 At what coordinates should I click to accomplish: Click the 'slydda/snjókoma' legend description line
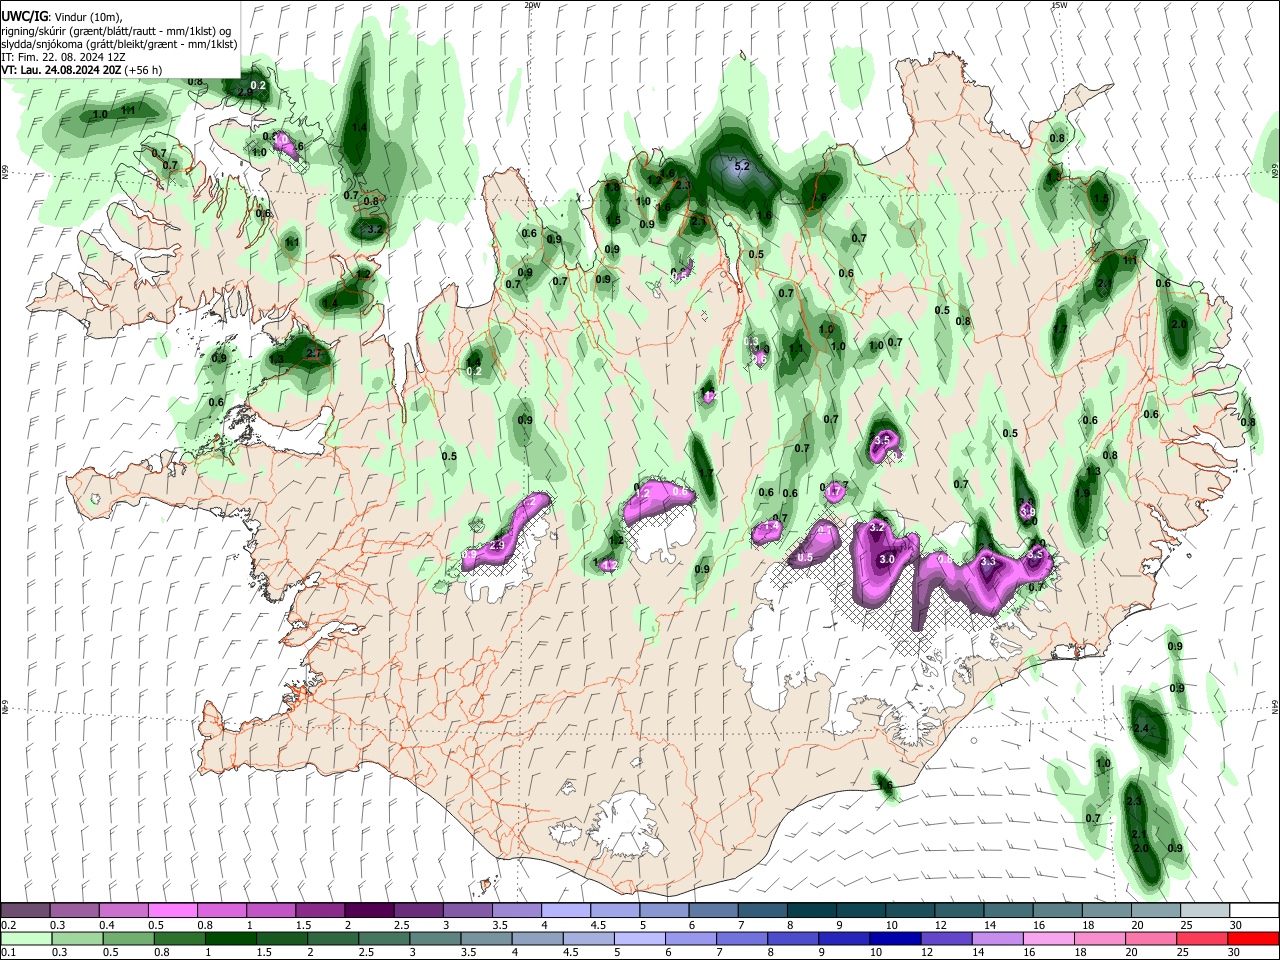(x=119, y=44)
